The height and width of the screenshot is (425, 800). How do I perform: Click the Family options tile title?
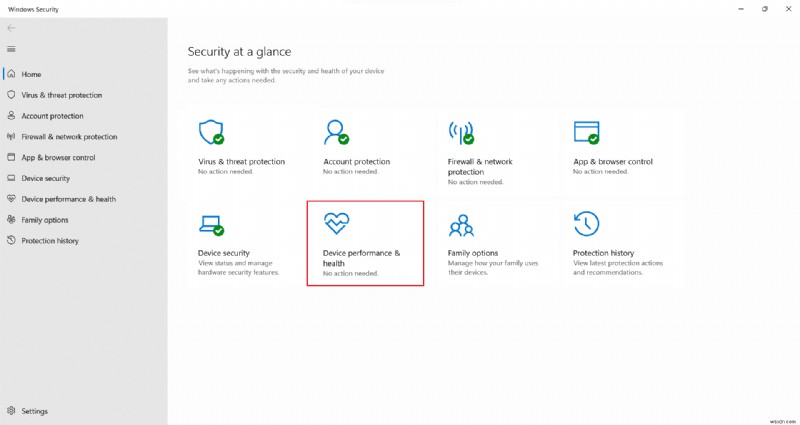click(473, 253)
